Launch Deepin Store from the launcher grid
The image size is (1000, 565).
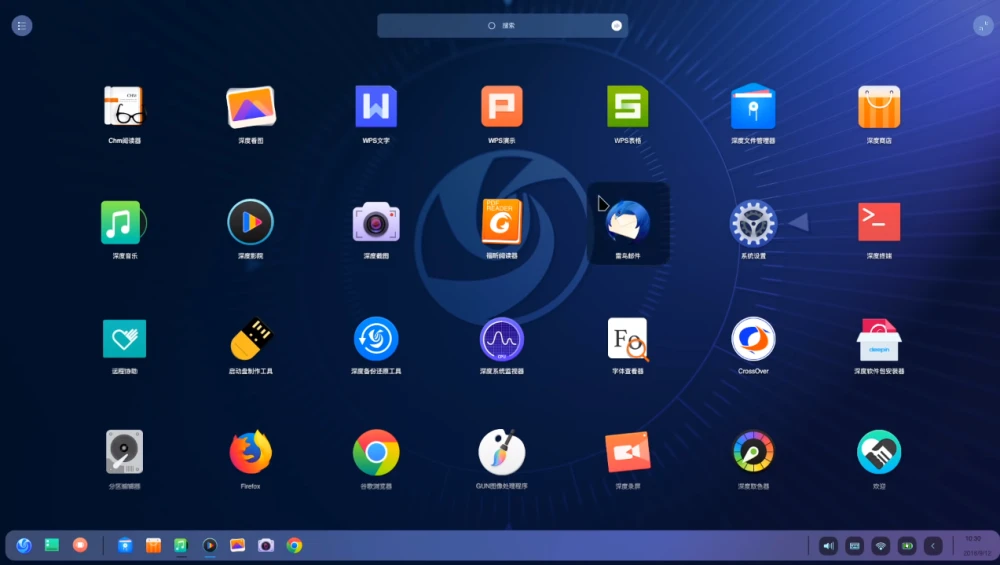[879, 106]
